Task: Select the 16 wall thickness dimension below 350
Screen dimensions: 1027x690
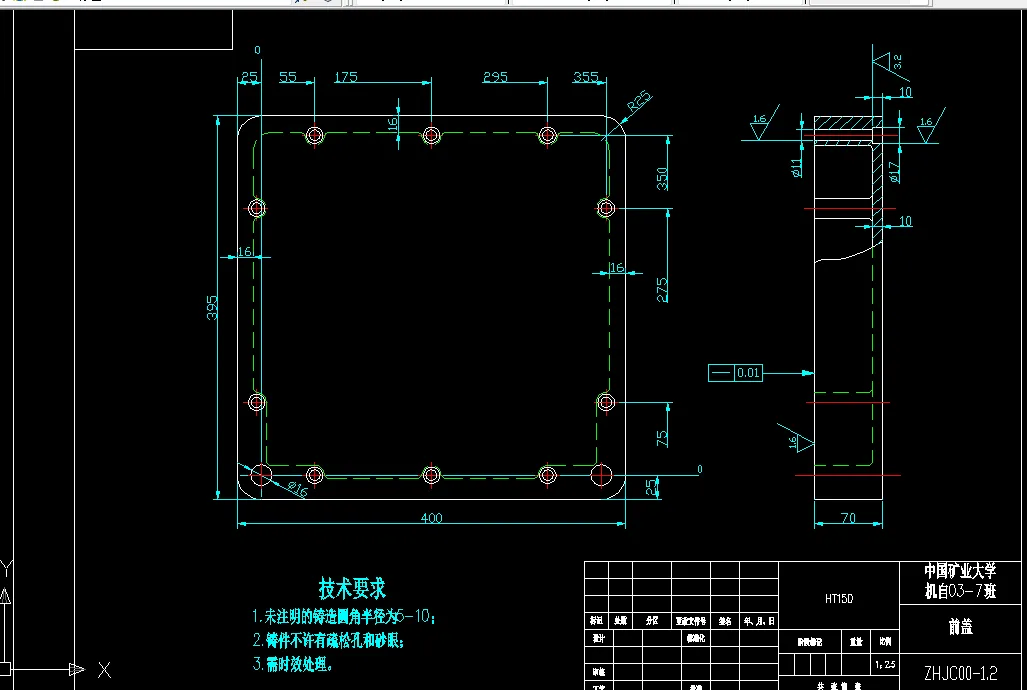Action: (617, 267)
